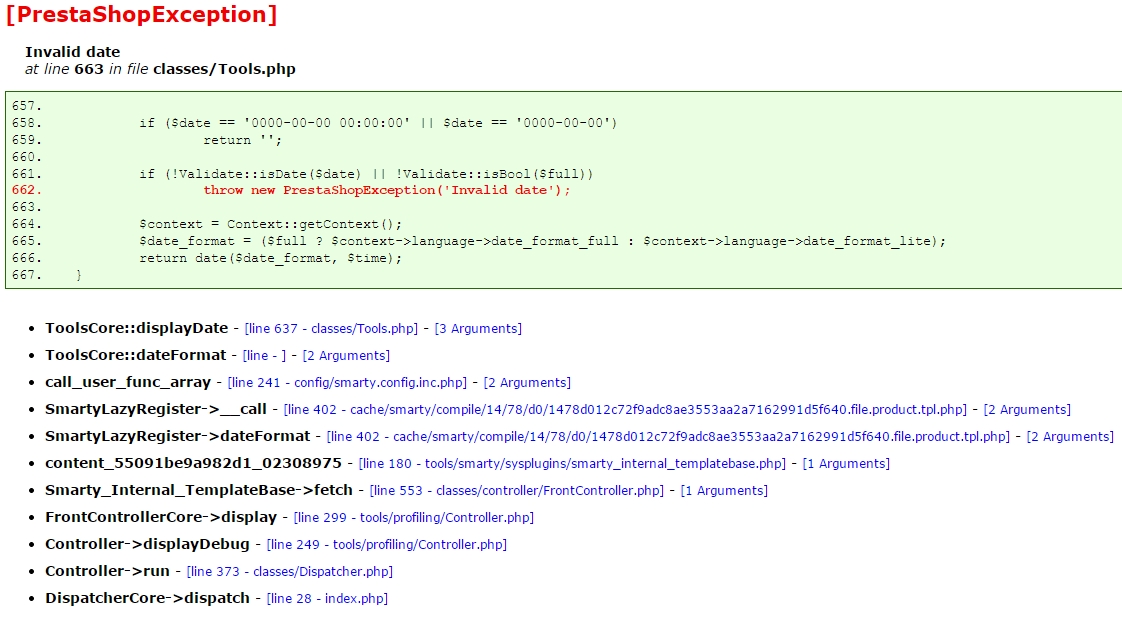Open the classes/Dispatcher.php line 373 link
This screenshot has height=638, width=1122.
[290, 571]
